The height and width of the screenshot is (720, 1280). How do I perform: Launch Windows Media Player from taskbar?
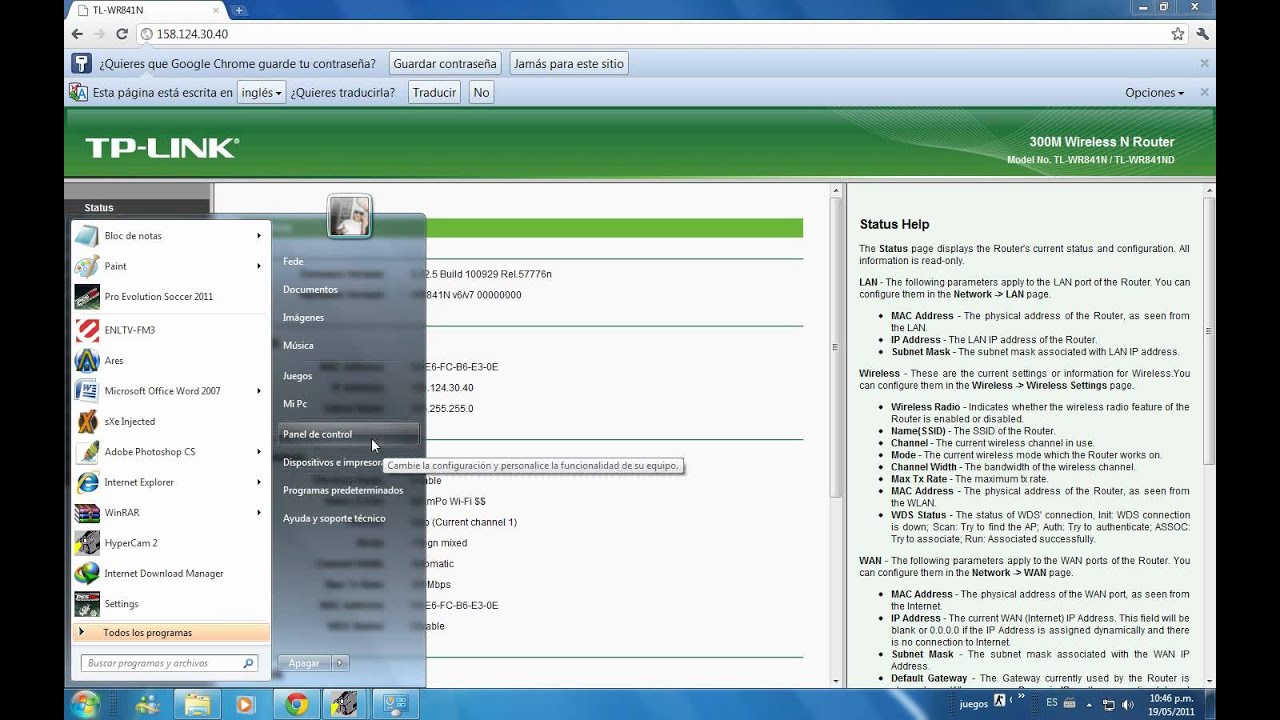pyautogui.click(x=246, y=704)
